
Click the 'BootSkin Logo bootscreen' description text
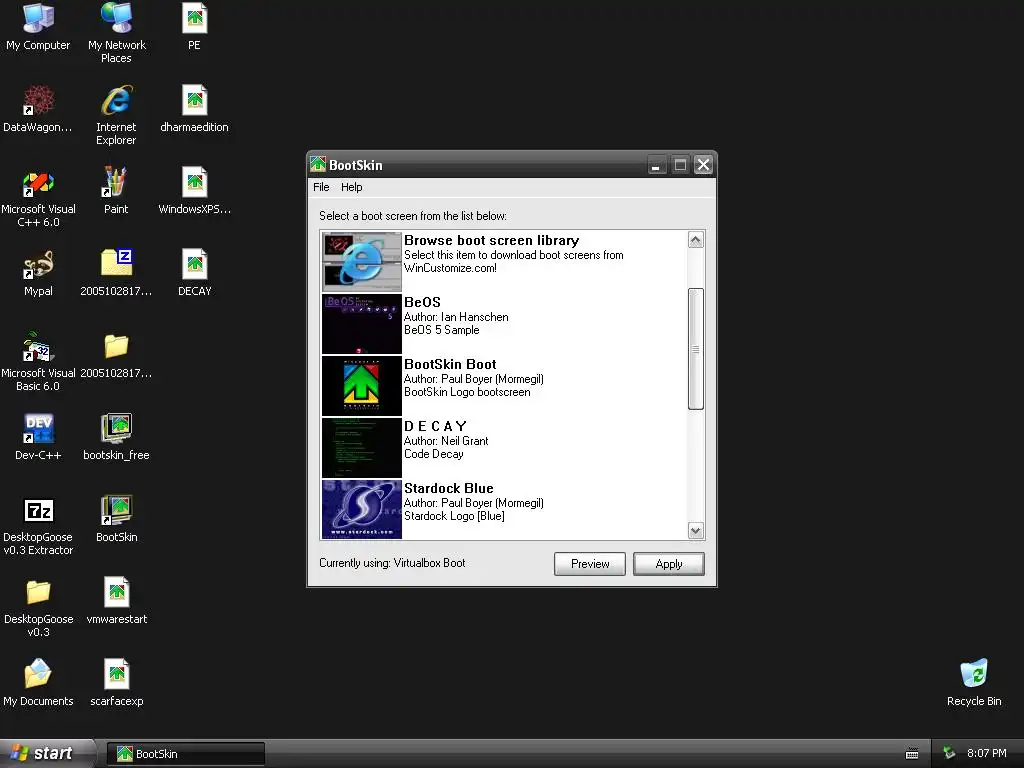click(x=467, y=392)
